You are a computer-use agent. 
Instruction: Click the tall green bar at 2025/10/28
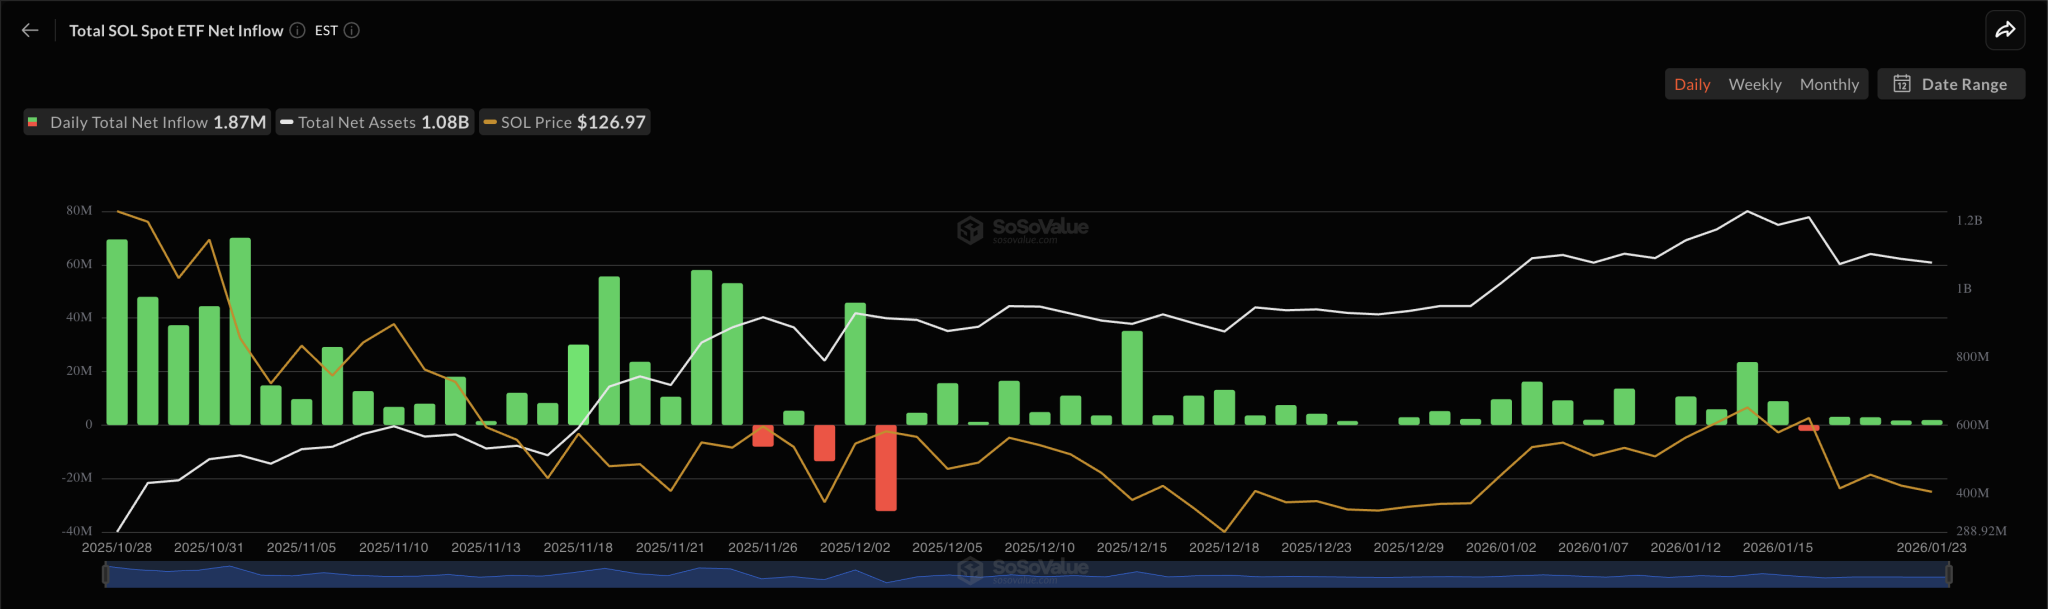coord(117,332)
